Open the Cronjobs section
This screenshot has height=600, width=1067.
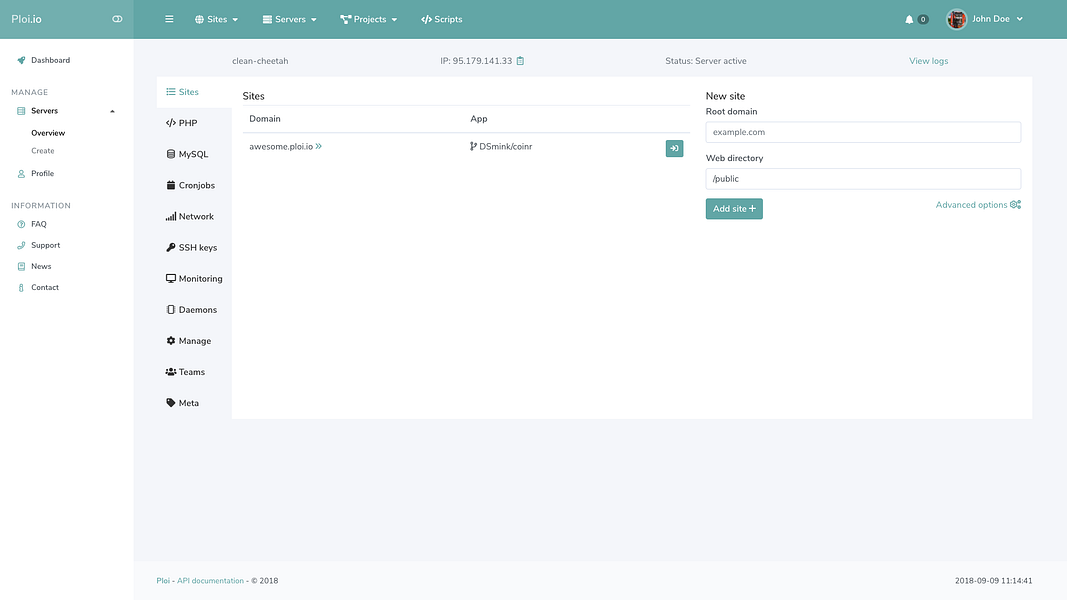coord(192,184)
